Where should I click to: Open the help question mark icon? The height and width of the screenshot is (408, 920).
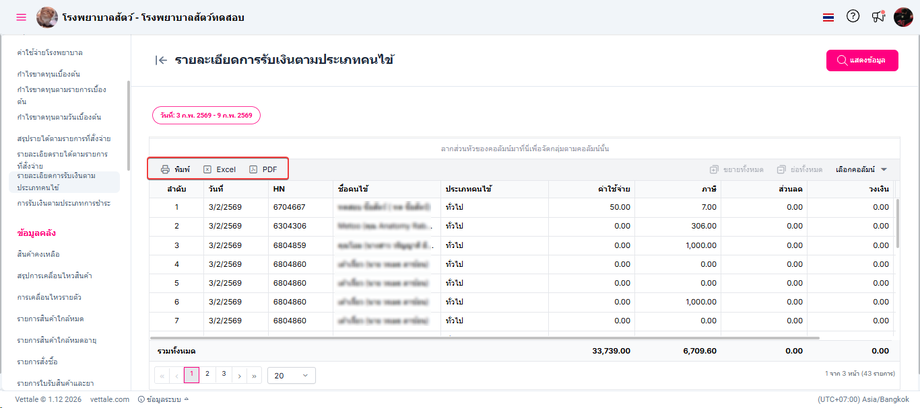tap(853, 17)
